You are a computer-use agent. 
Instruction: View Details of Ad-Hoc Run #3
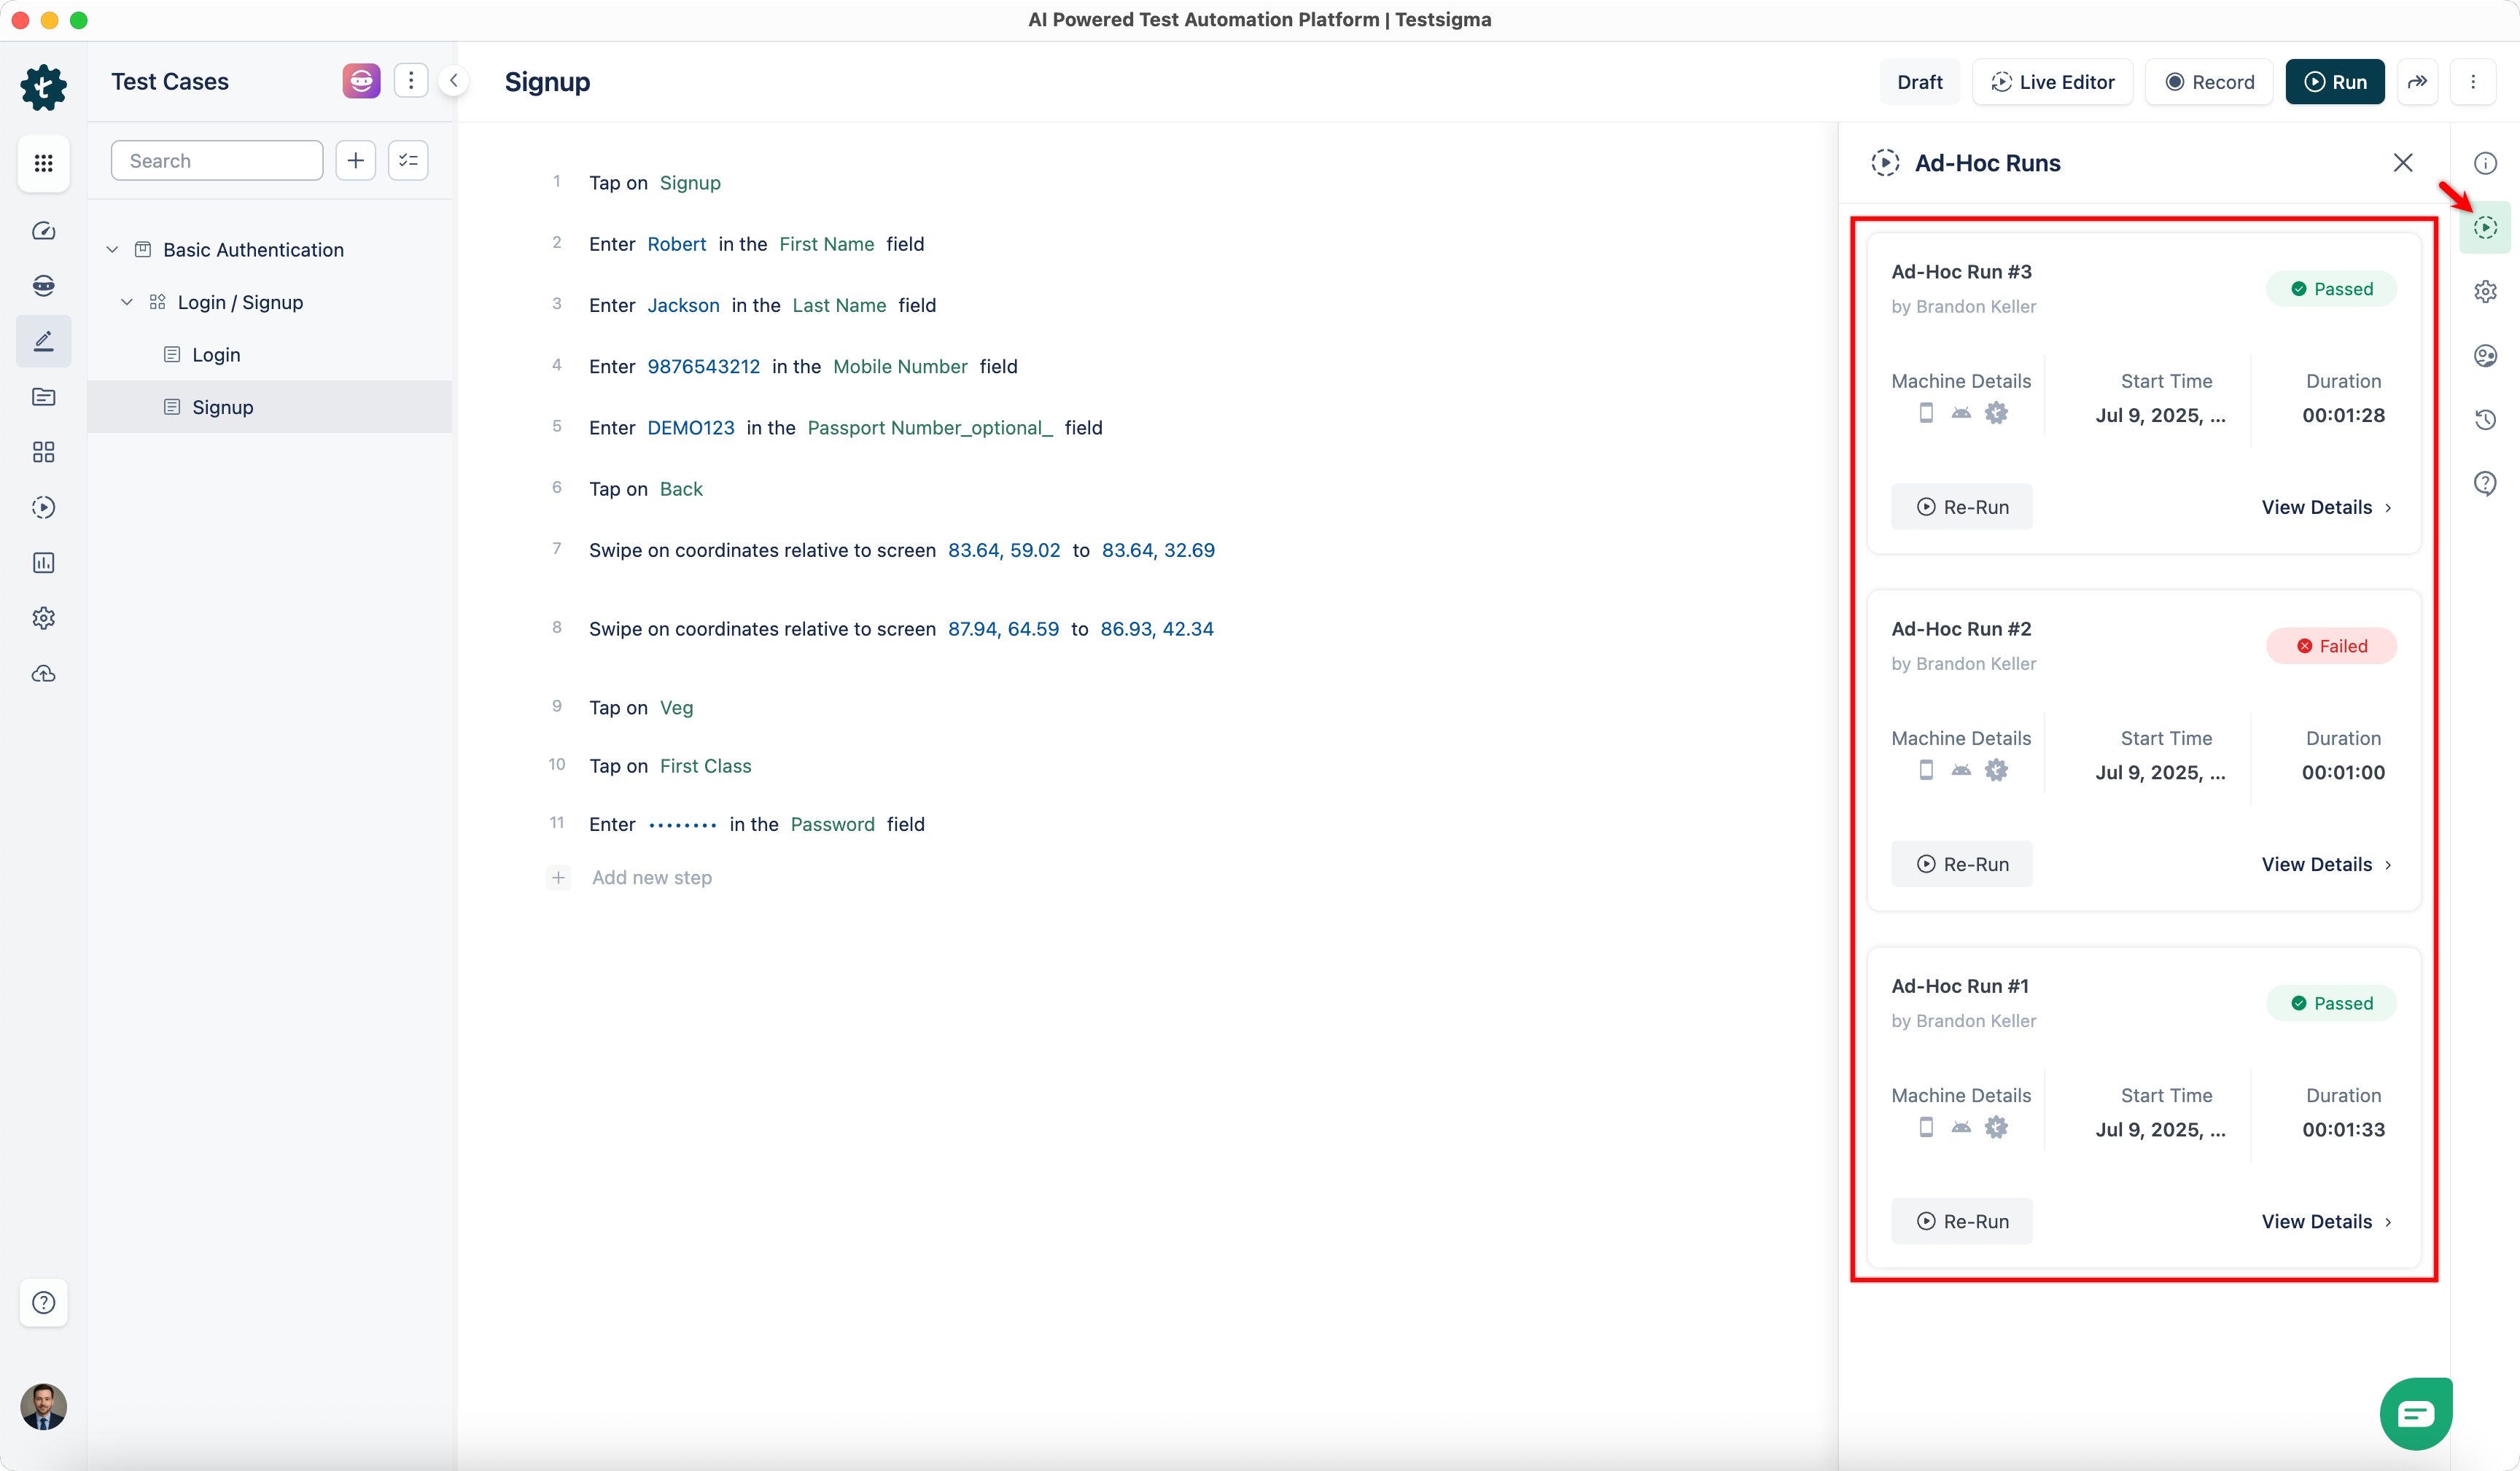2326,507
